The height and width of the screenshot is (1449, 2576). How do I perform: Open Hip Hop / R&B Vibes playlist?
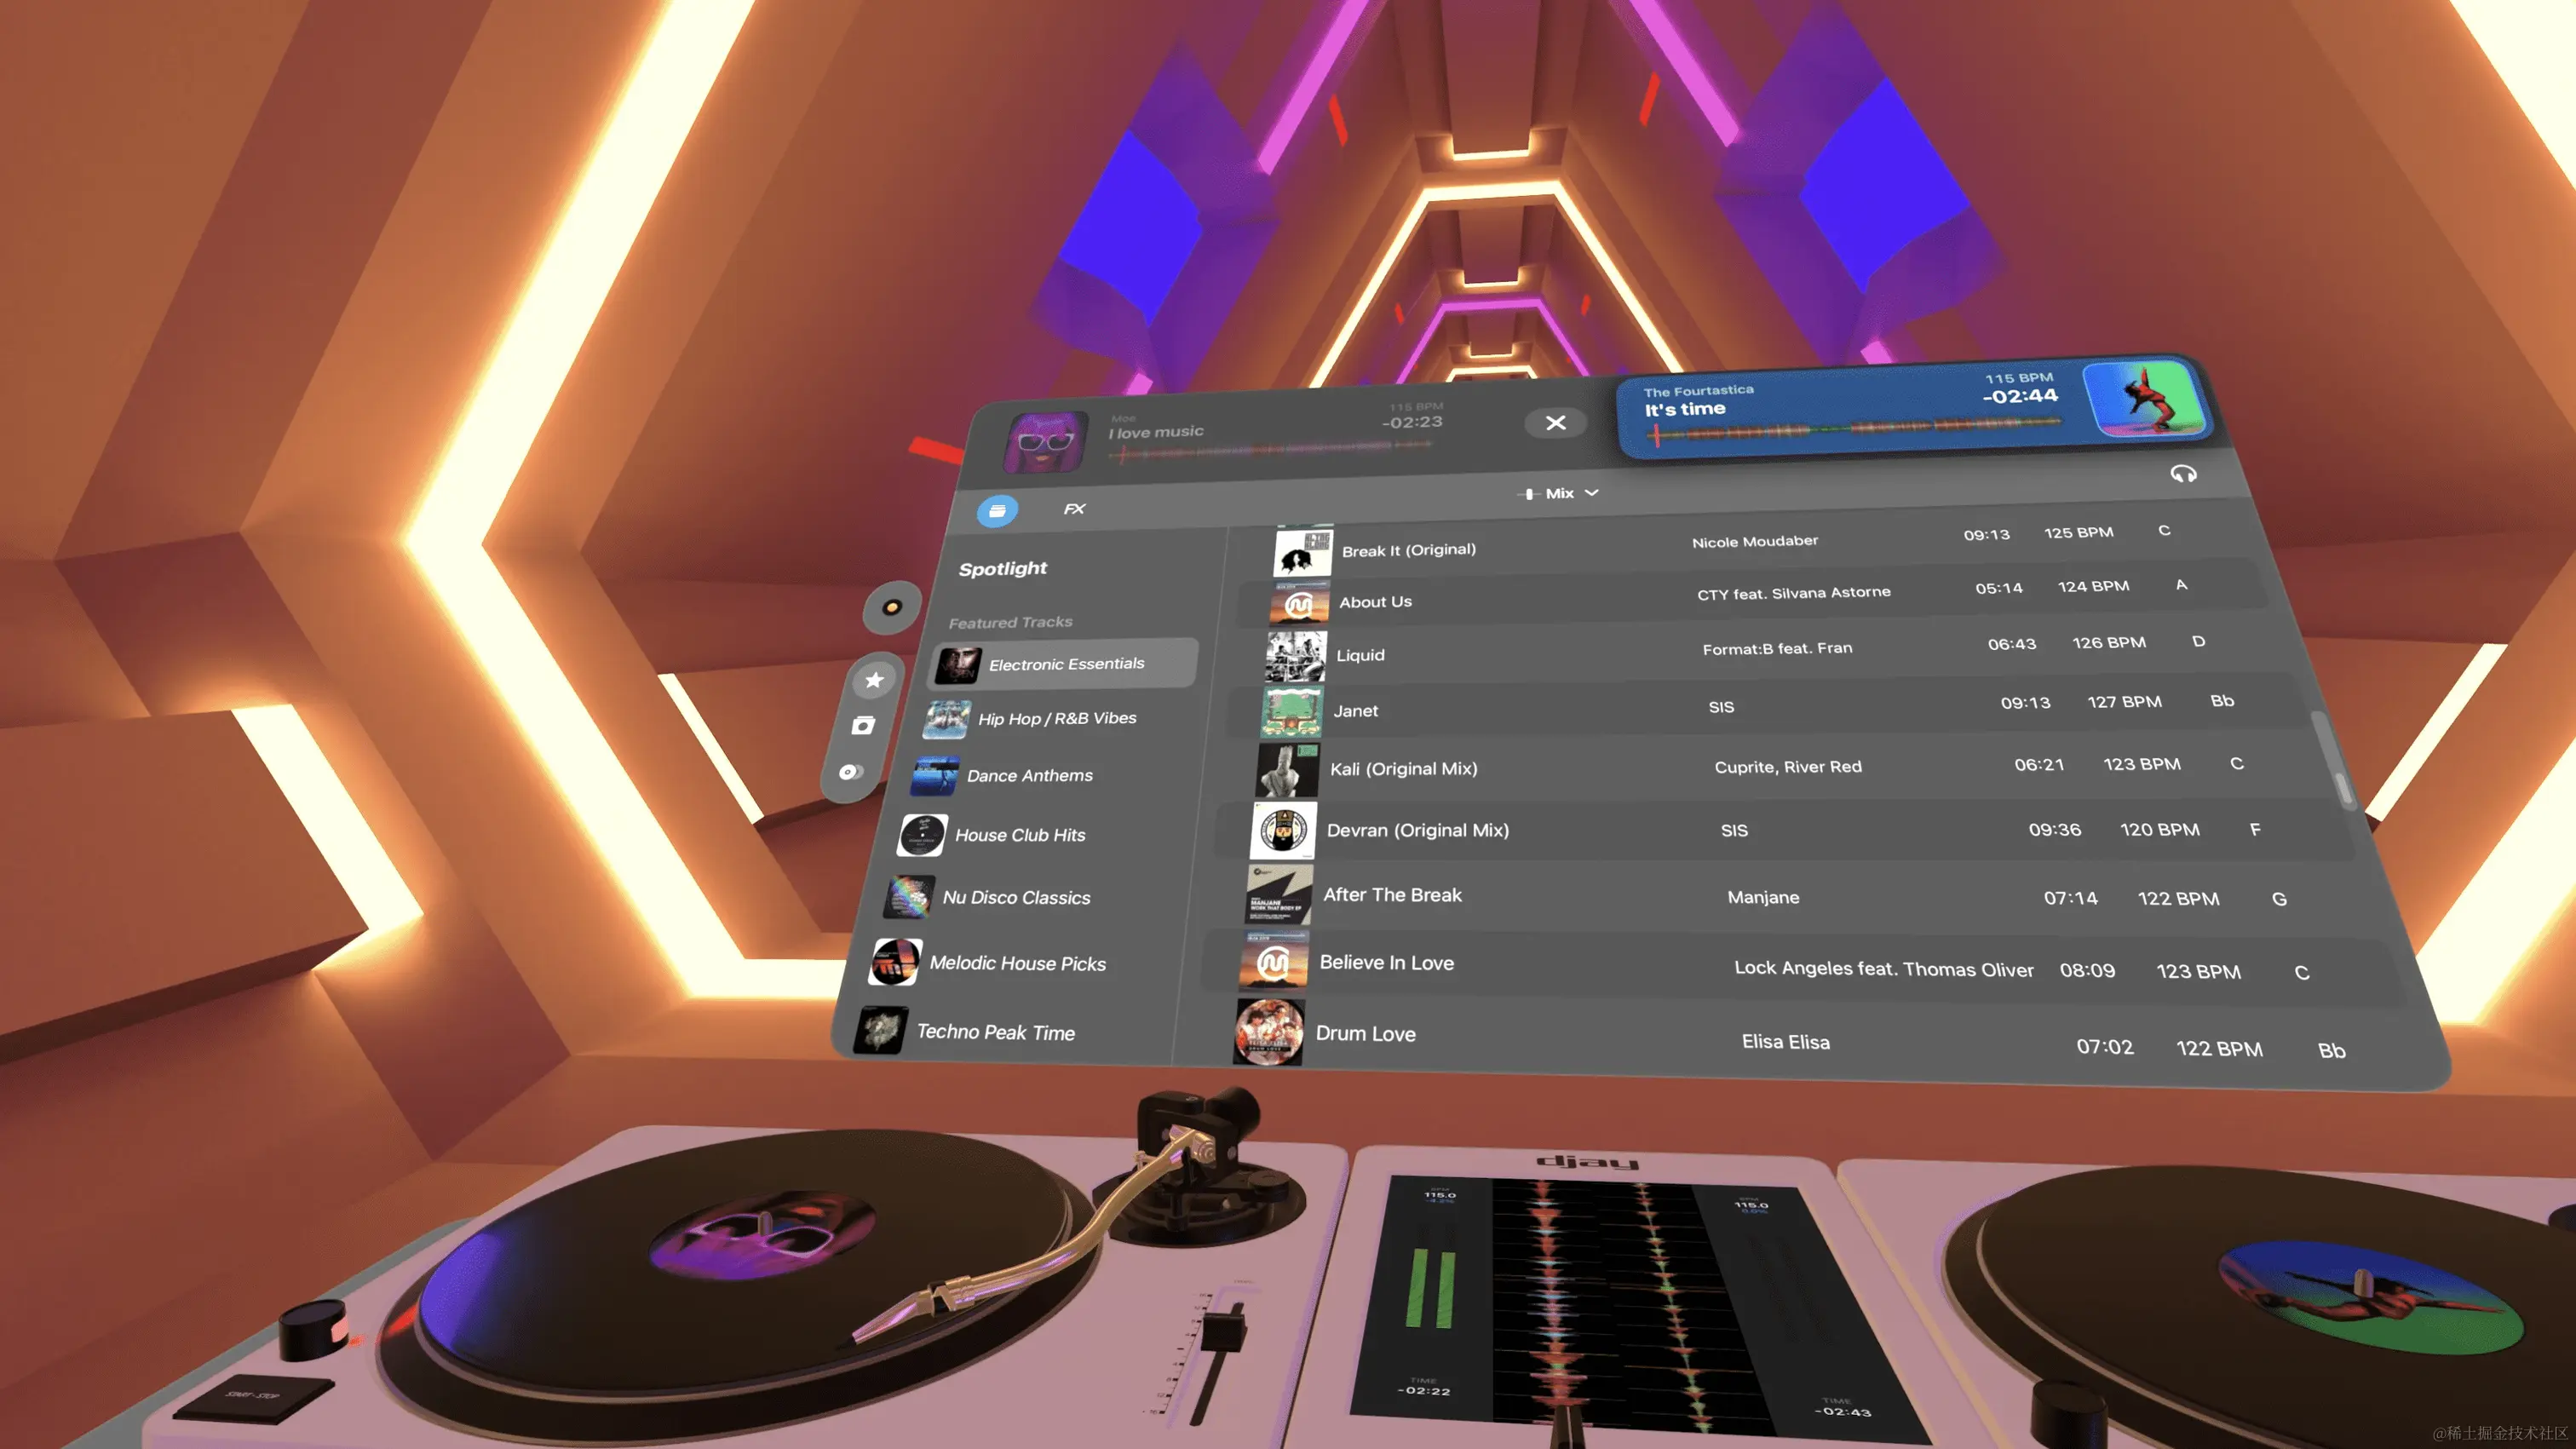[1056, 718]
